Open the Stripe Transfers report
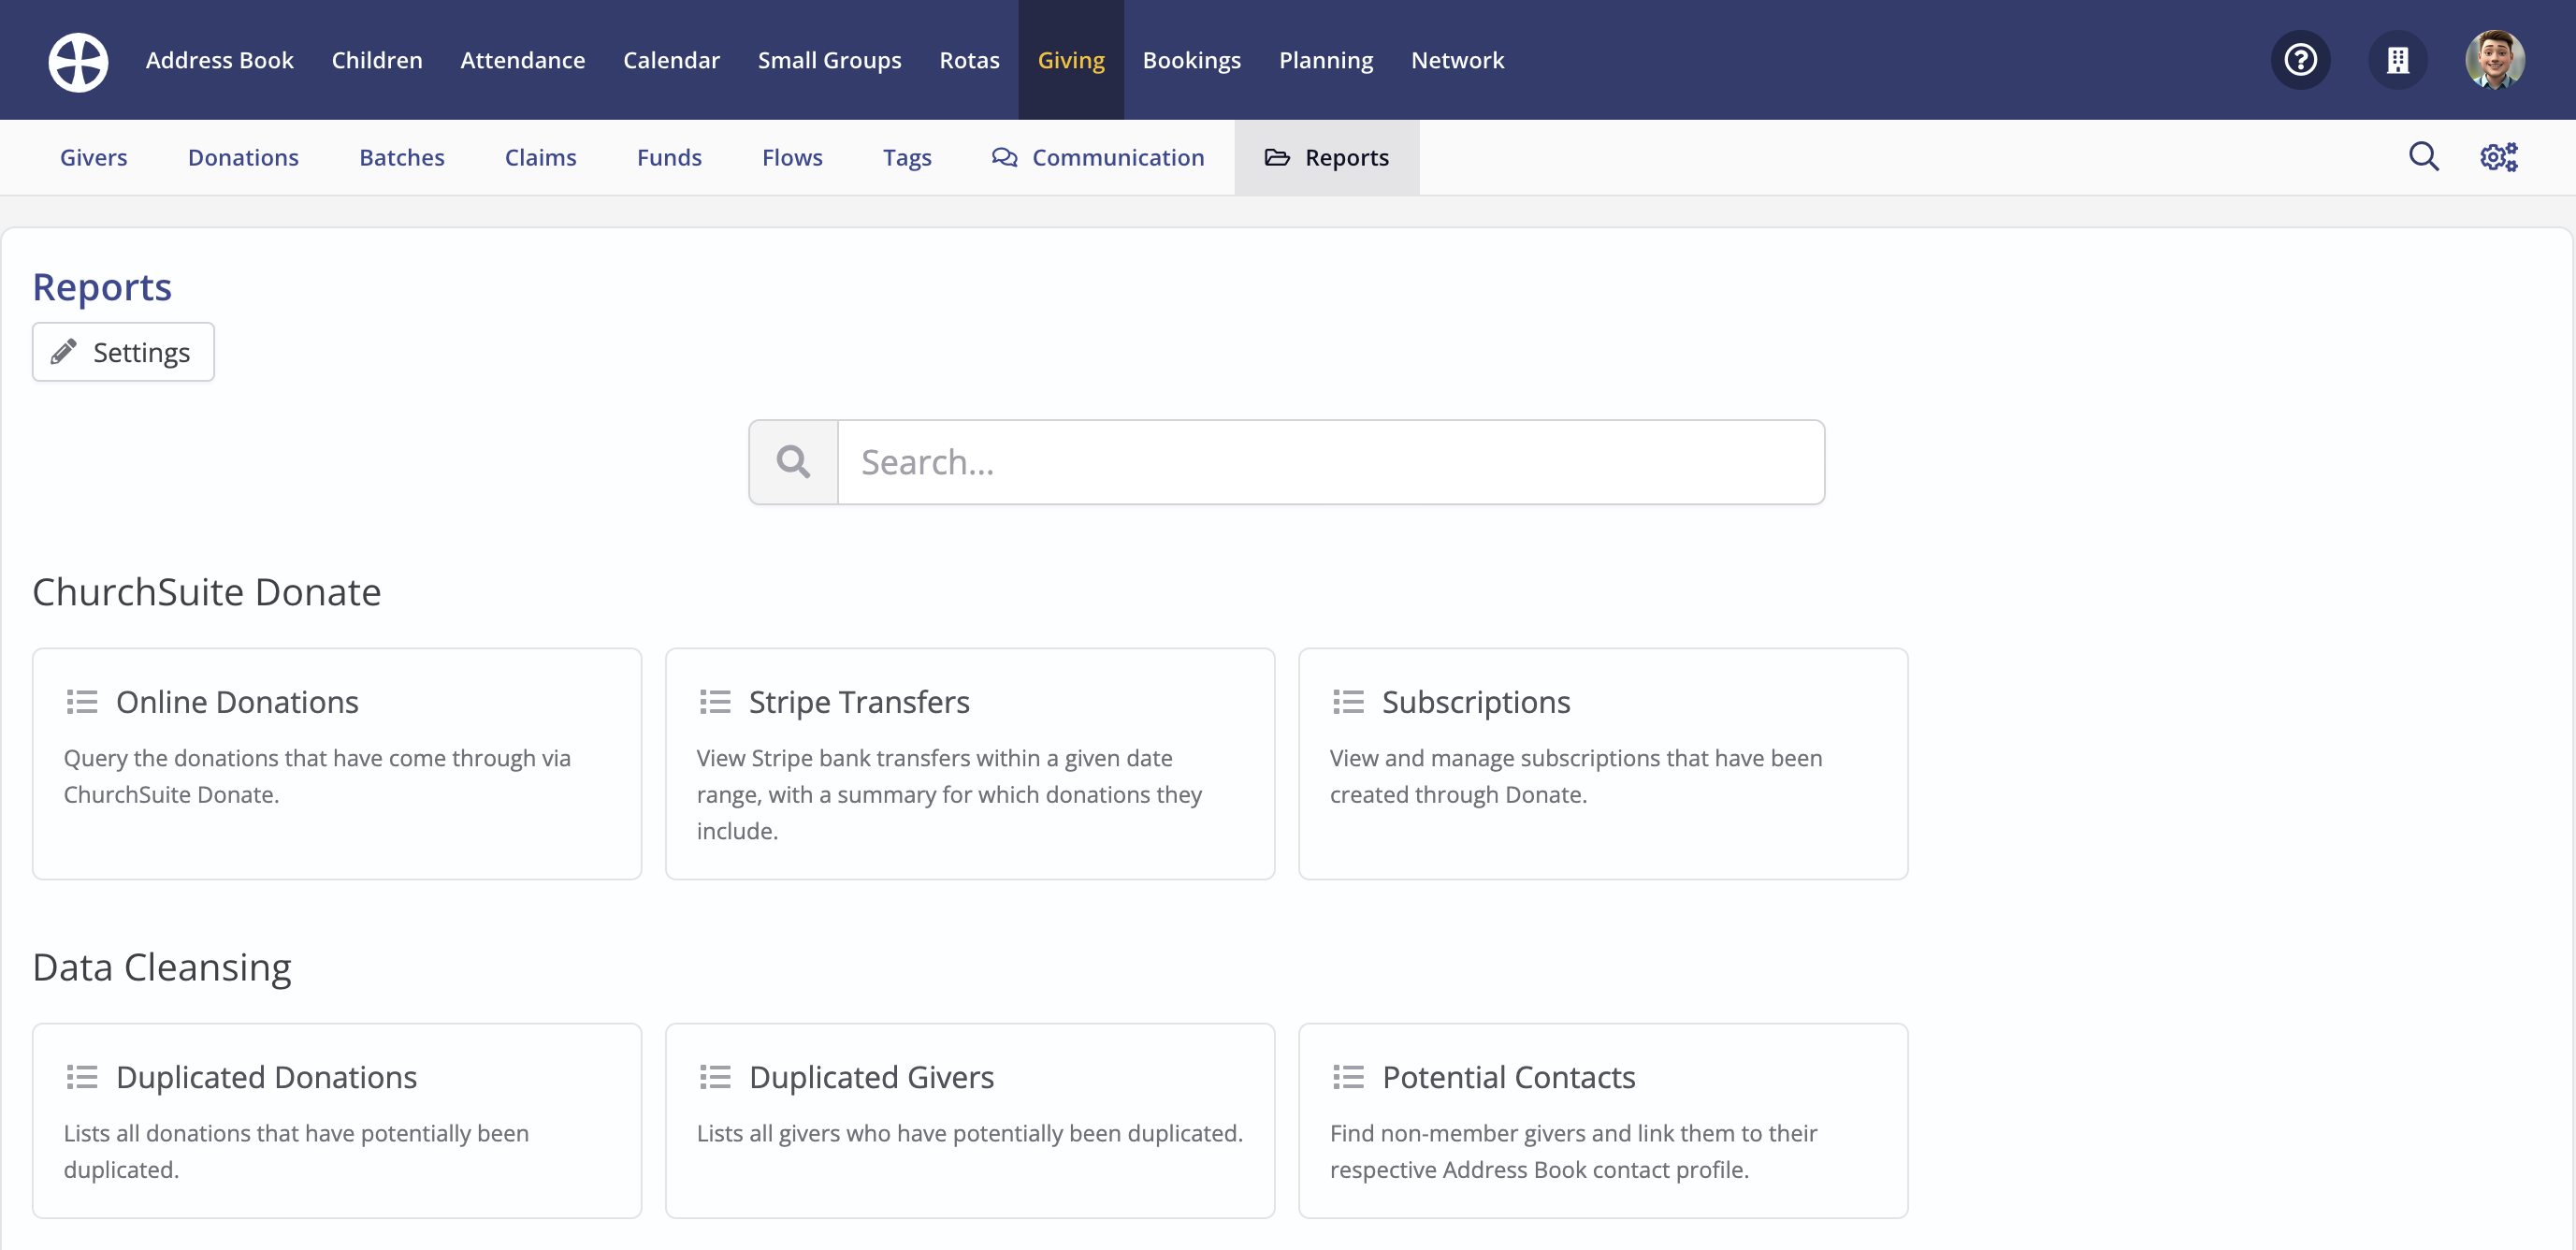Viewport: 2576px width, 1250px height. point(970,764)
